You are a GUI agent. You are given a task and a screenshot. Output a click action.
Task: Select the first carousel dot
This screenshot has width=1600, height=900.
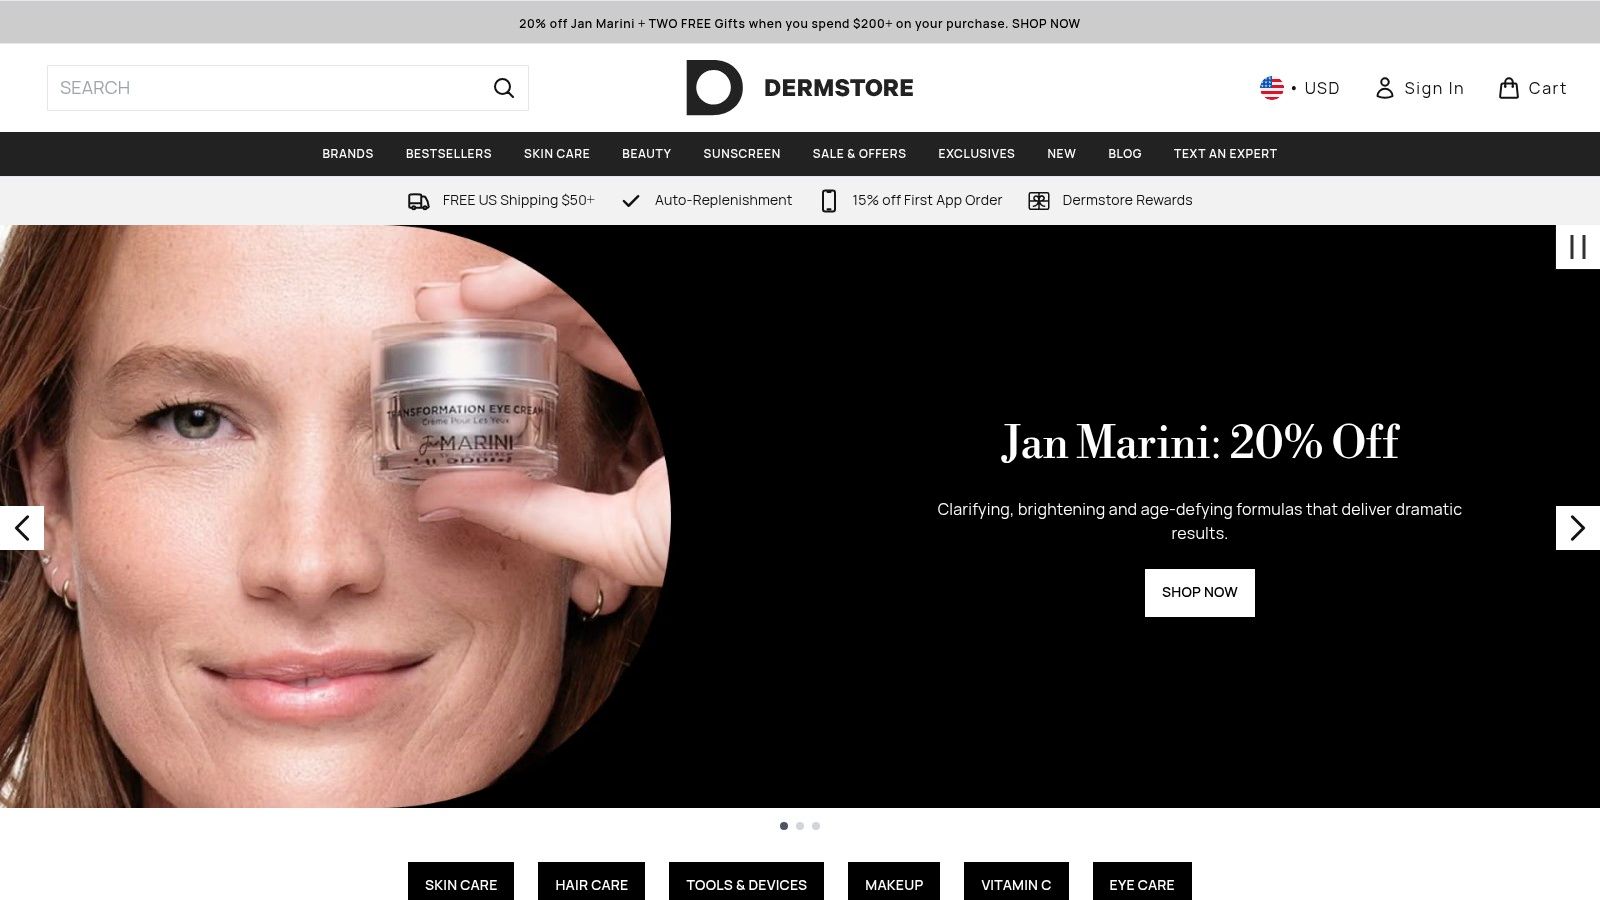tap(784, 826)
